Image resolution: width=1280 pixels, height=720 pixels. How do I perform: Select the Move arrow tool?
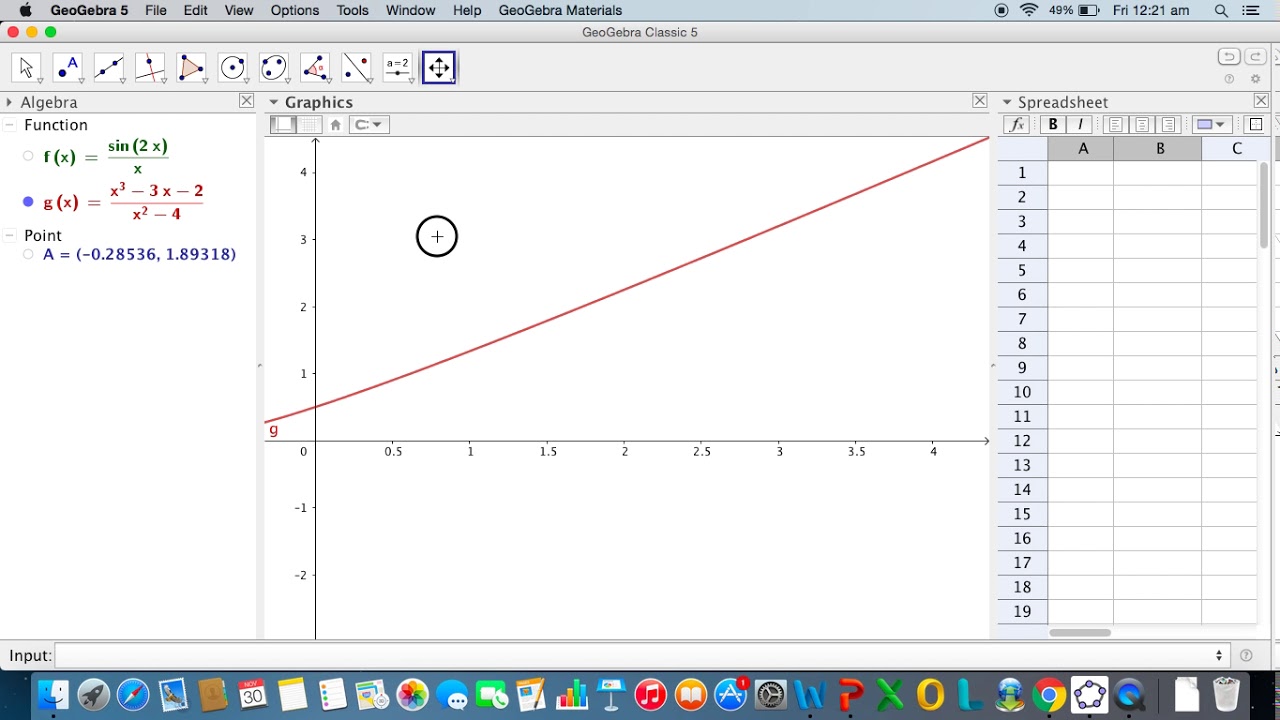pos(26,68)
